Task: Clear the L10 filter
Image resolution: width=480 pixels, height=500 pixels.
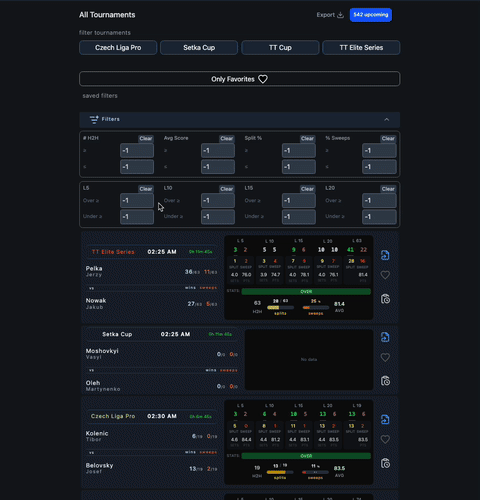Action: pos(227,189)
